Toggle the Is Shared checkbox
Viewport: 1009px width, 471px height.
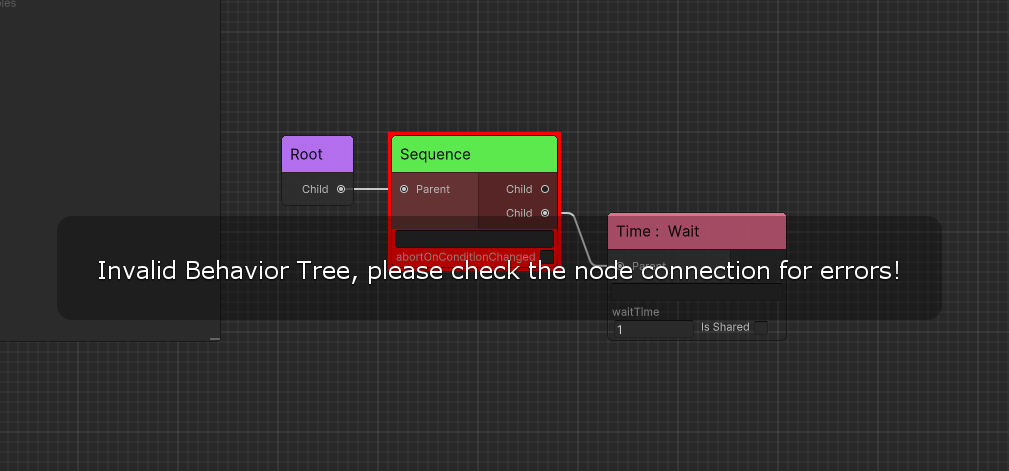click(x=761, y=328)
